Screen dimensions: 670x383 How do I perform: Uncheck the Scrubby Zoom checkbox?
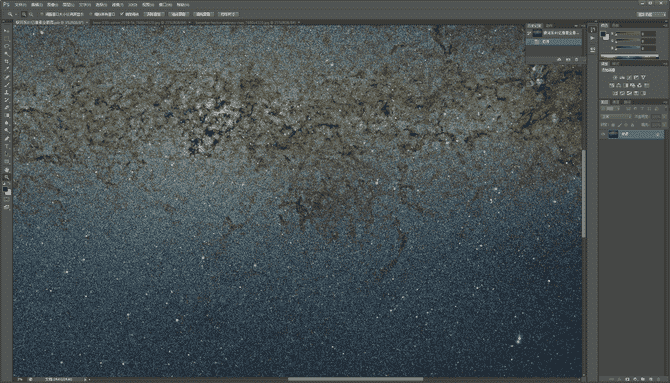(123, 14)
